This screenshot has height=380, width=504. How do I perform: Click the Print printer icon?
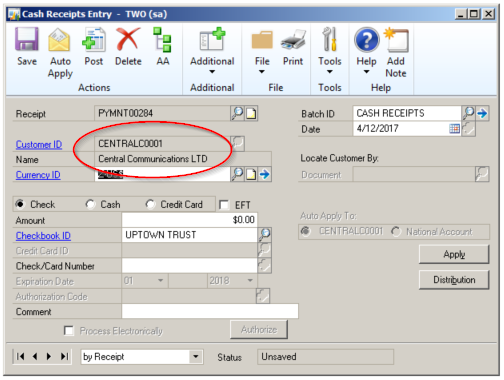(293, 41)
